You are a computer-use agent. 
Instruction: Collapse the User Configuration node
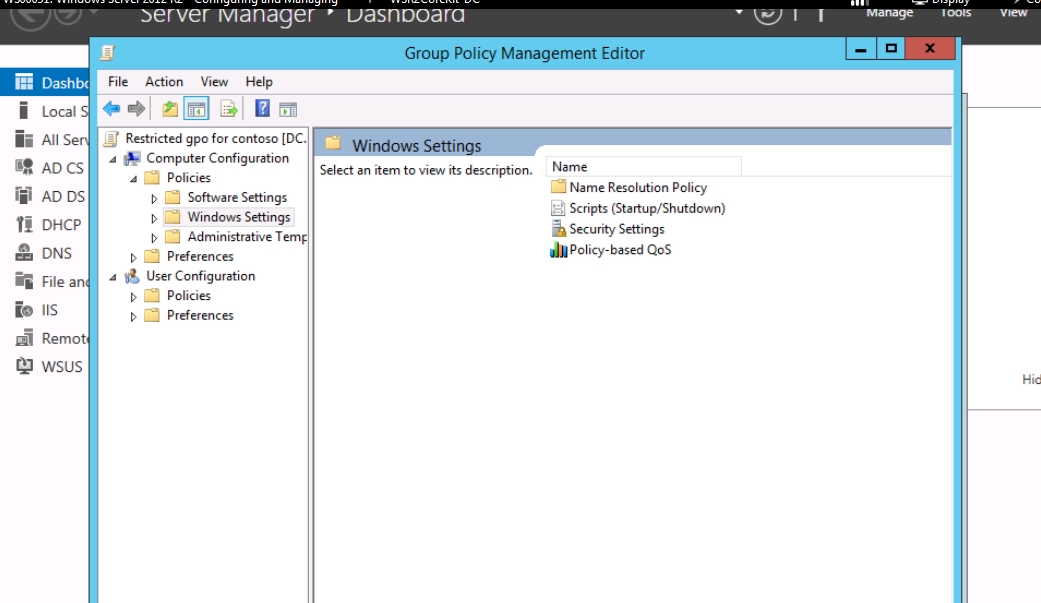[113, 276]
